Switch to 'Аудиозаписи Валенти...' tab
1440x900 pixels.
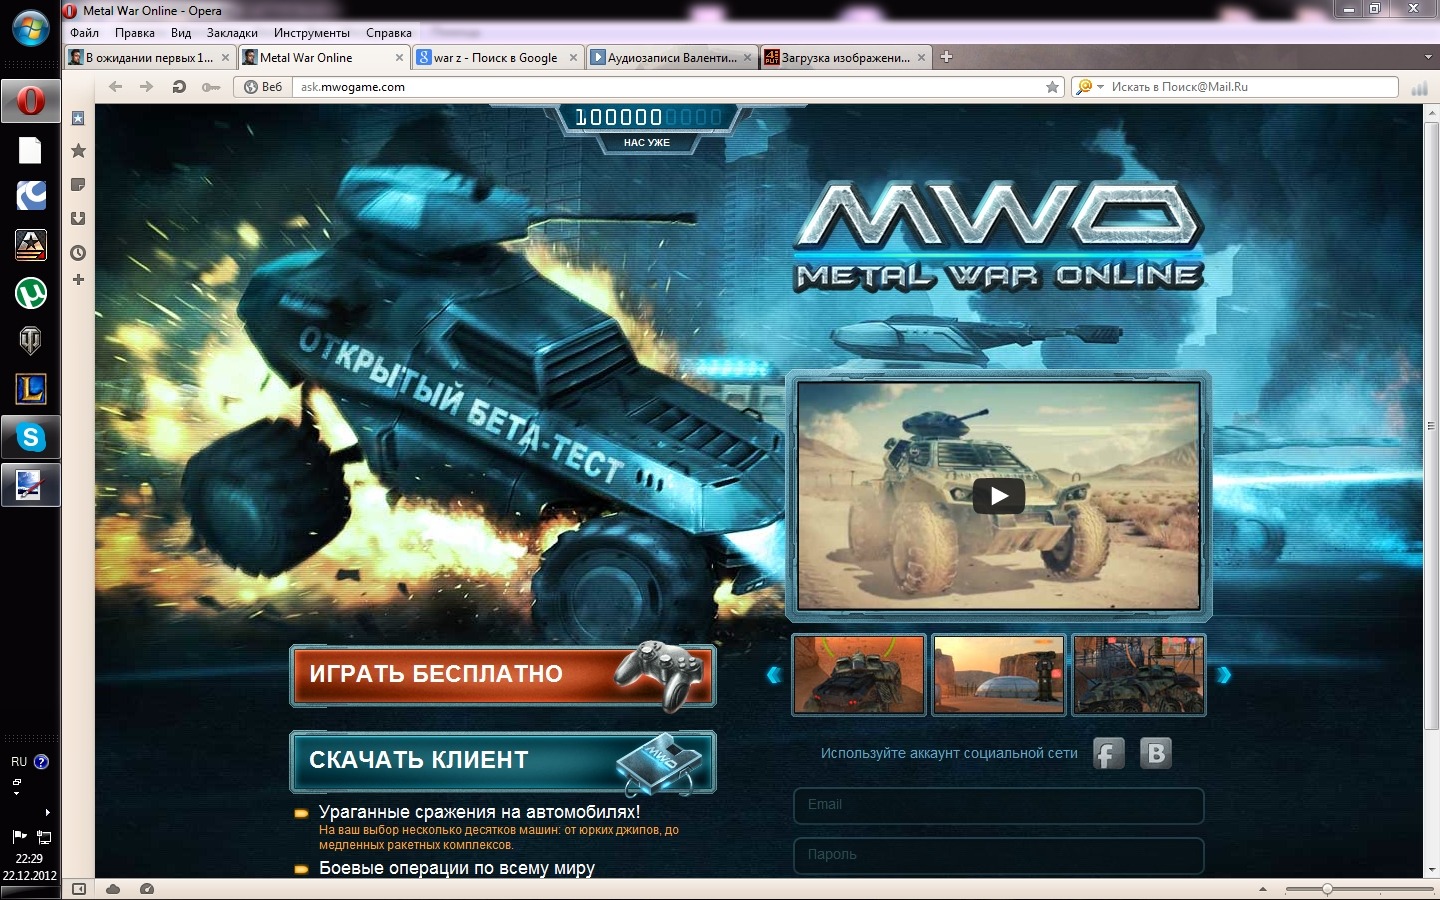670,57
